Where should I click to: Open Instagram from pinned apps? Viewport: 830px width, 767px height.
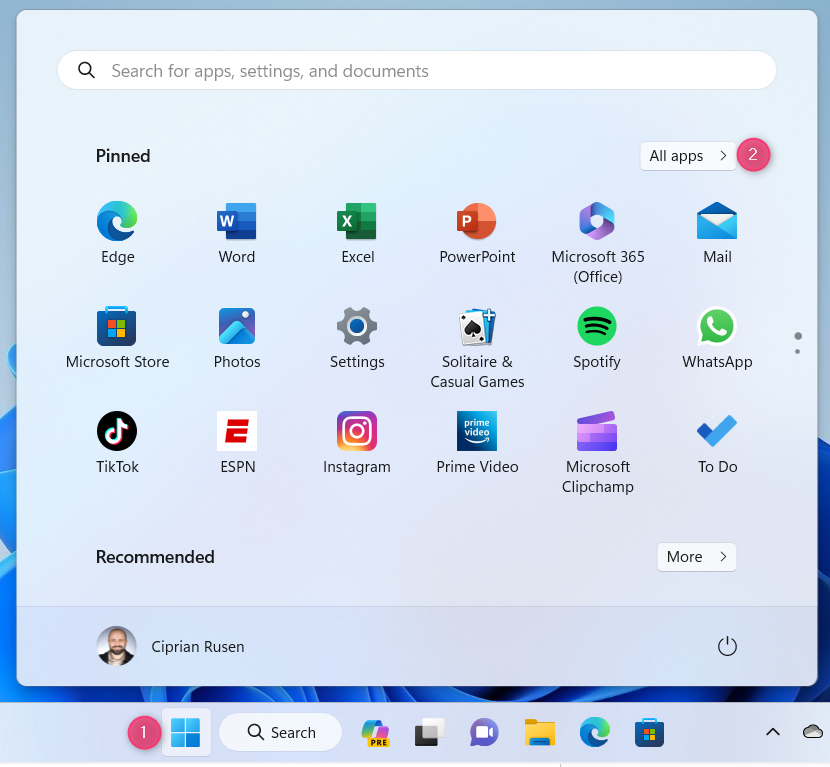click(357, 443)
